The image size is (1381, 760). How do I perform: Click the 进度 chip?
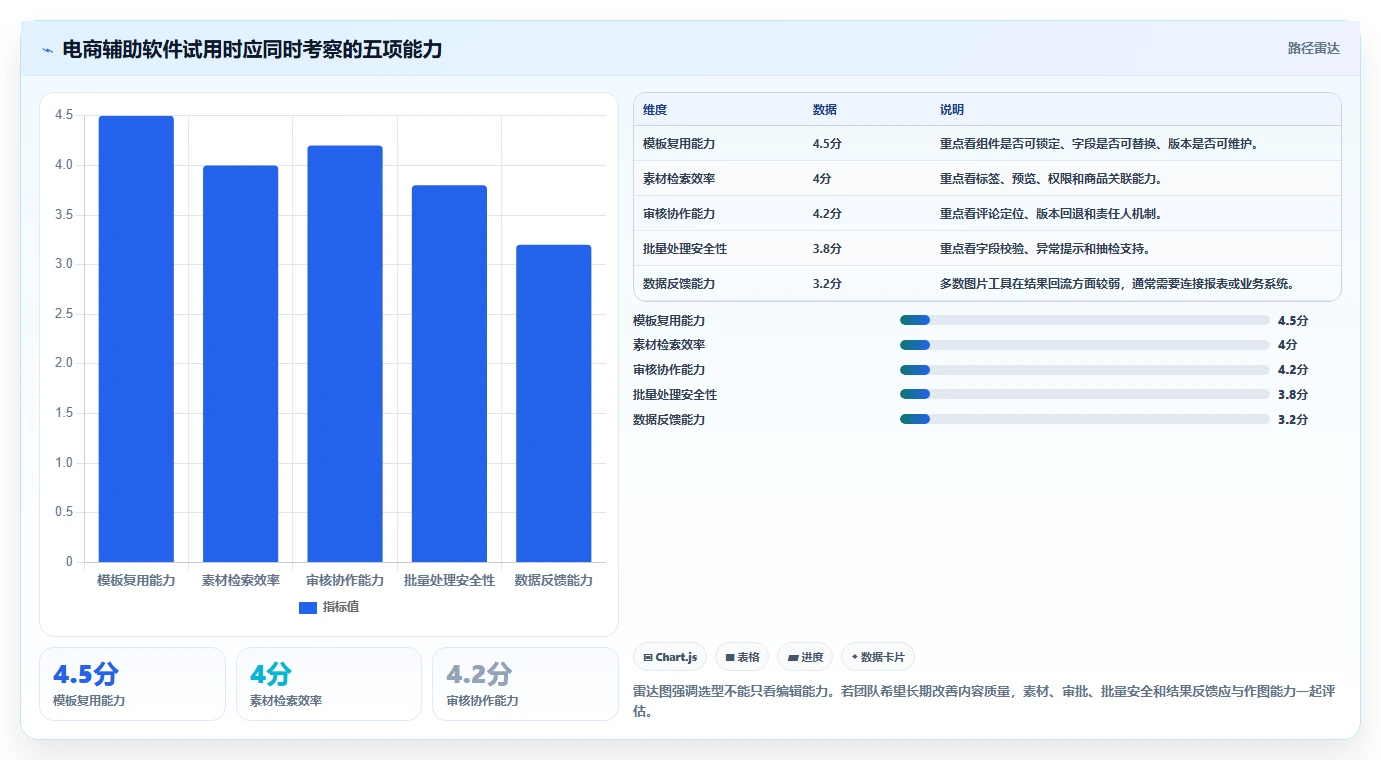[x=805, y=657]
